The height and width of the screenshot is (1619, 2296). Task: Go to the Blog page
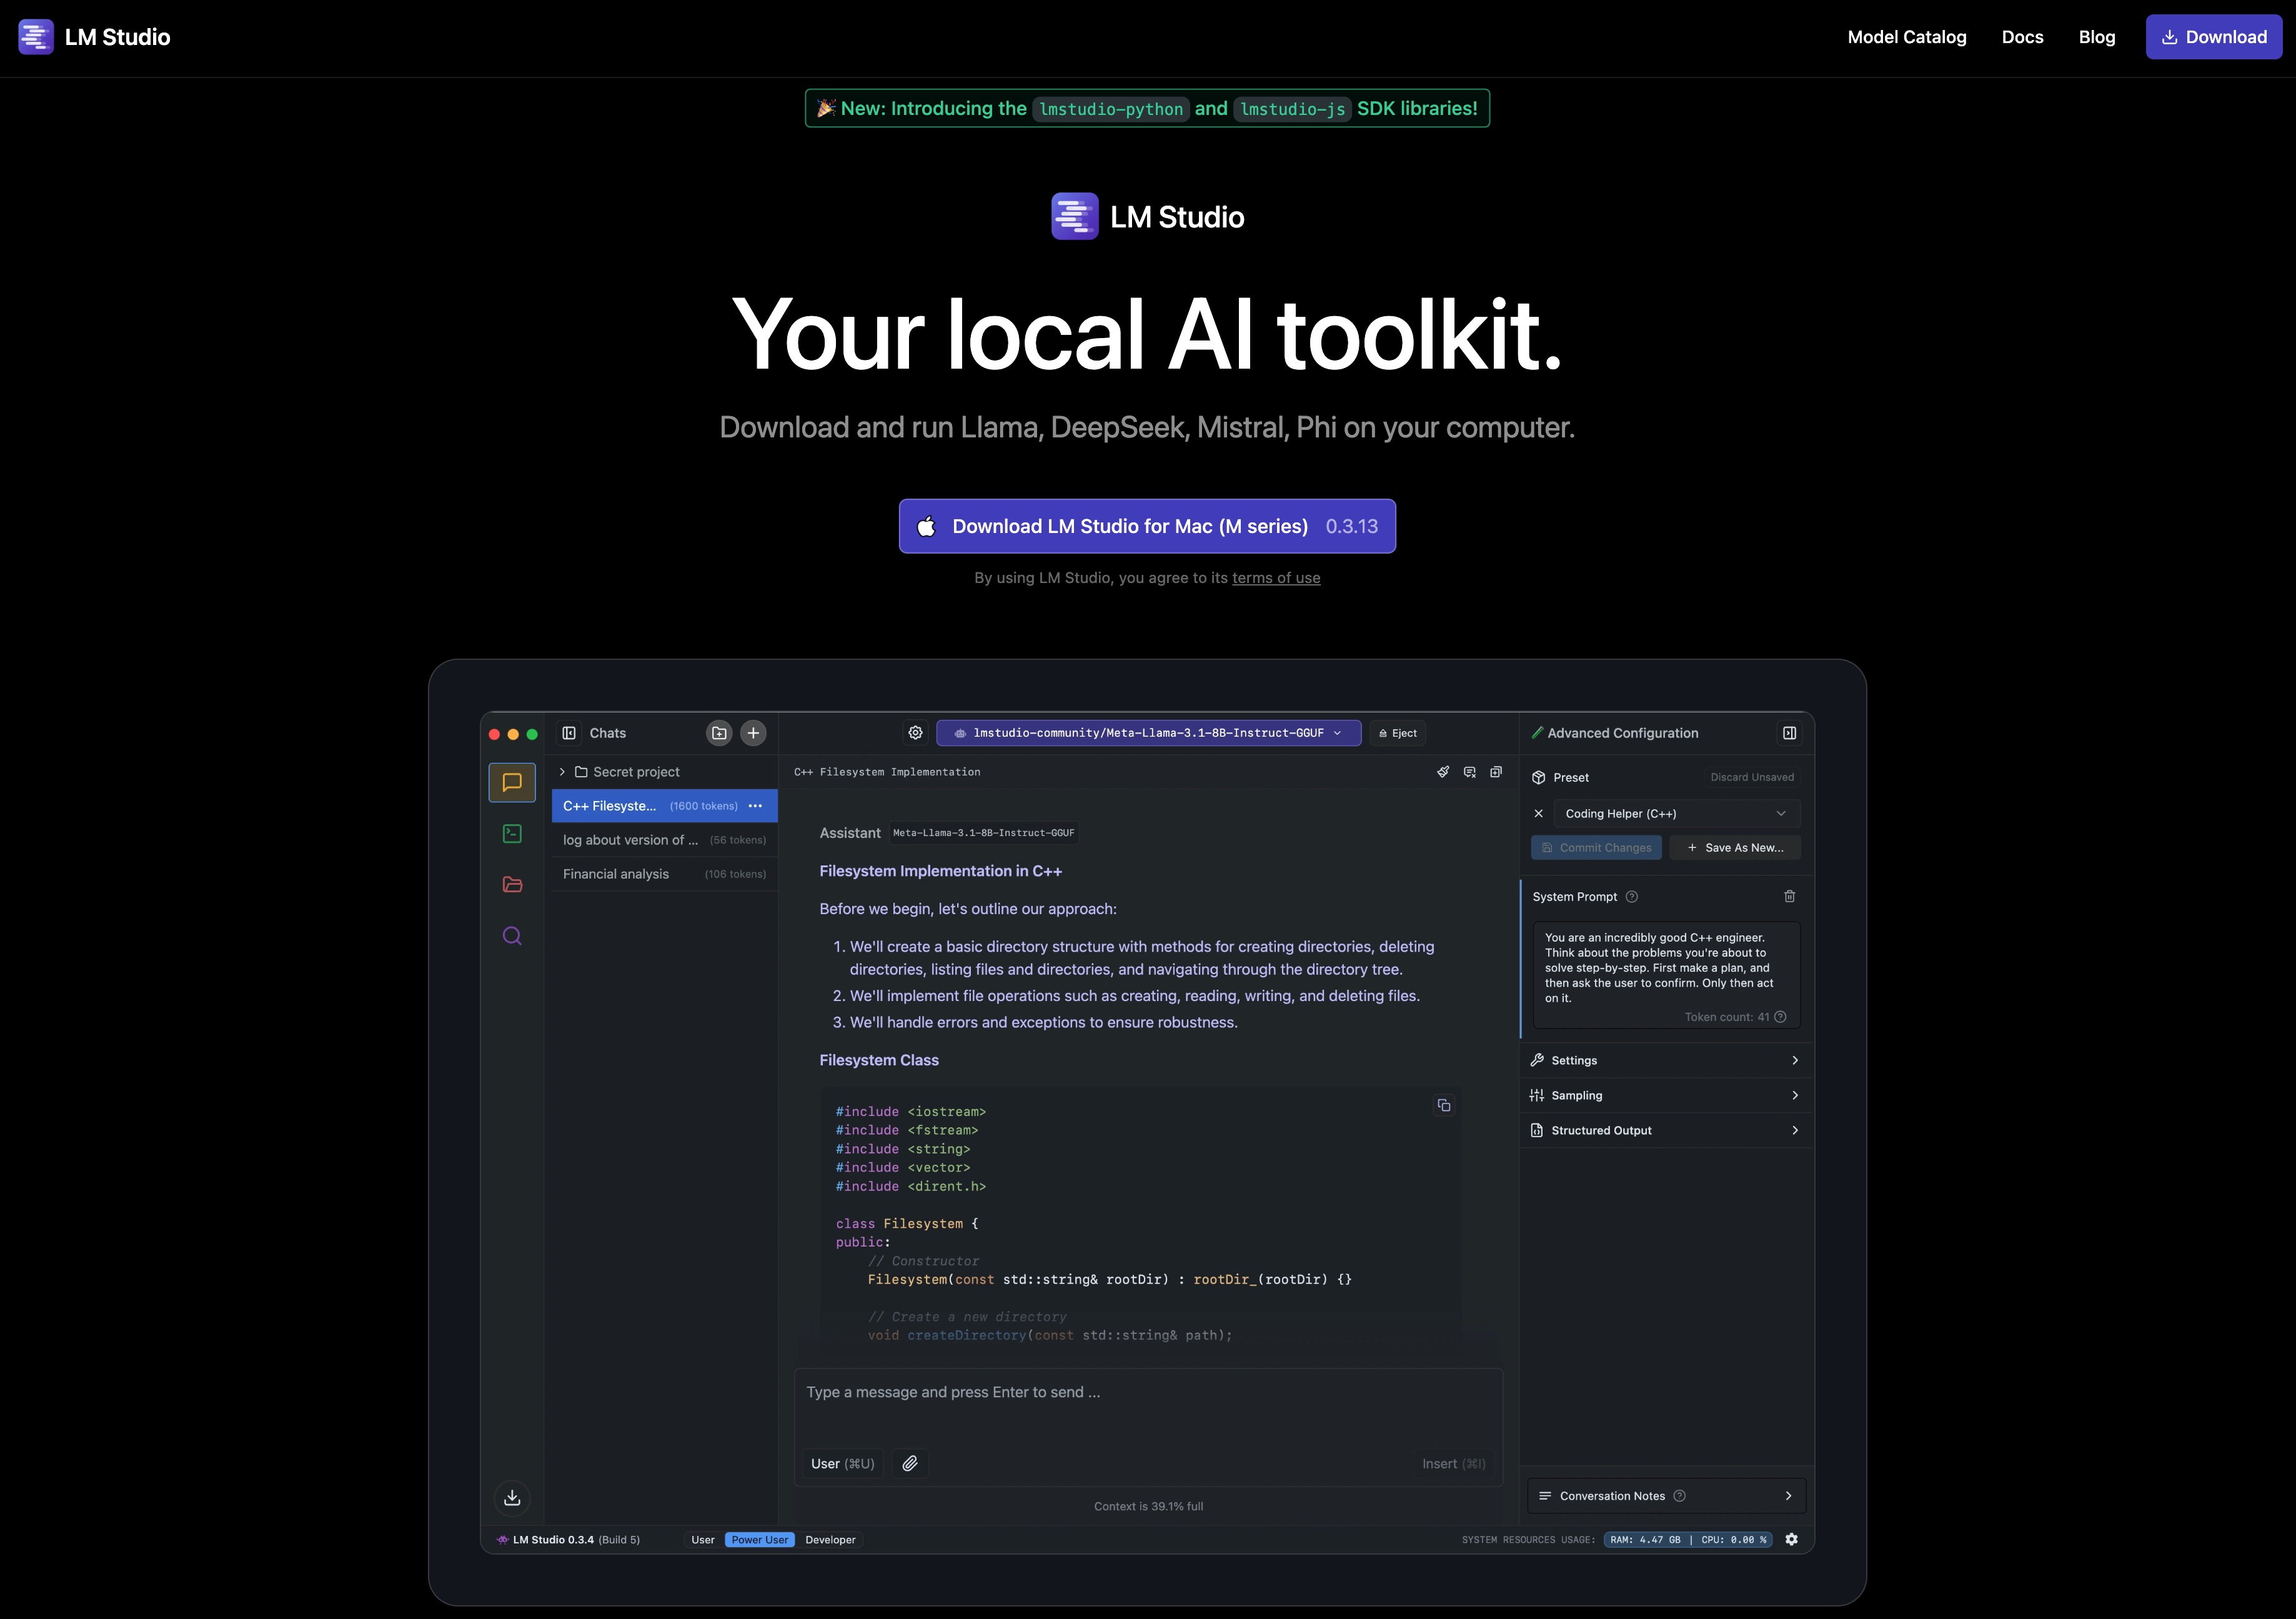point(2096,37)
